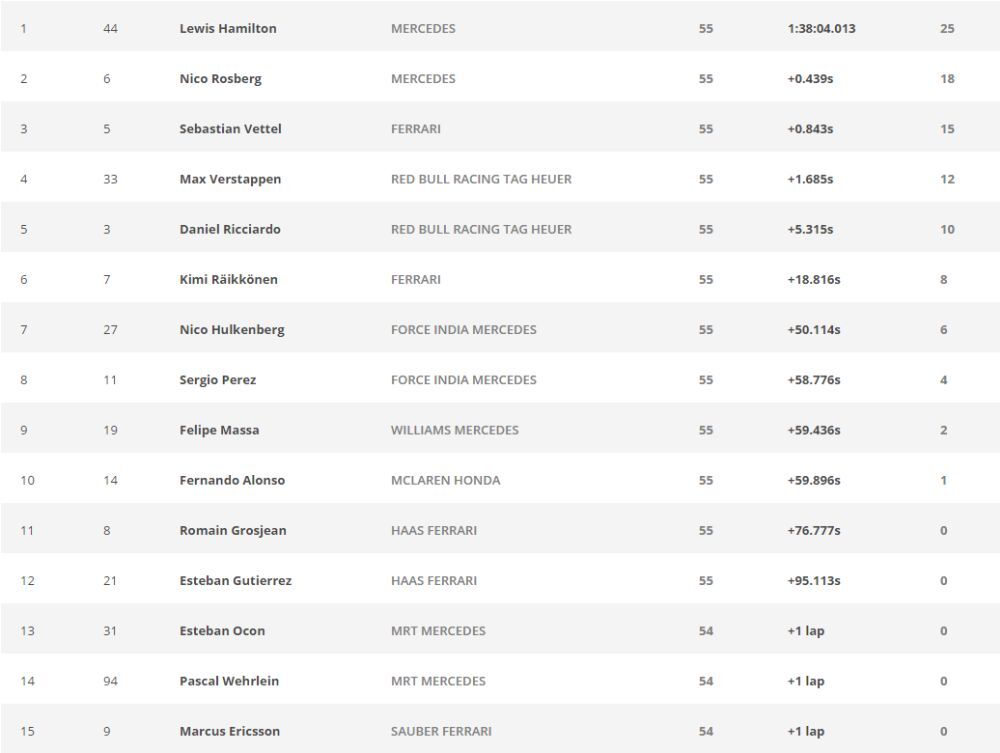Viewport: 1000px width, 753px height.
Task: Click Max Verstappen's name
Action: (230, 179)
